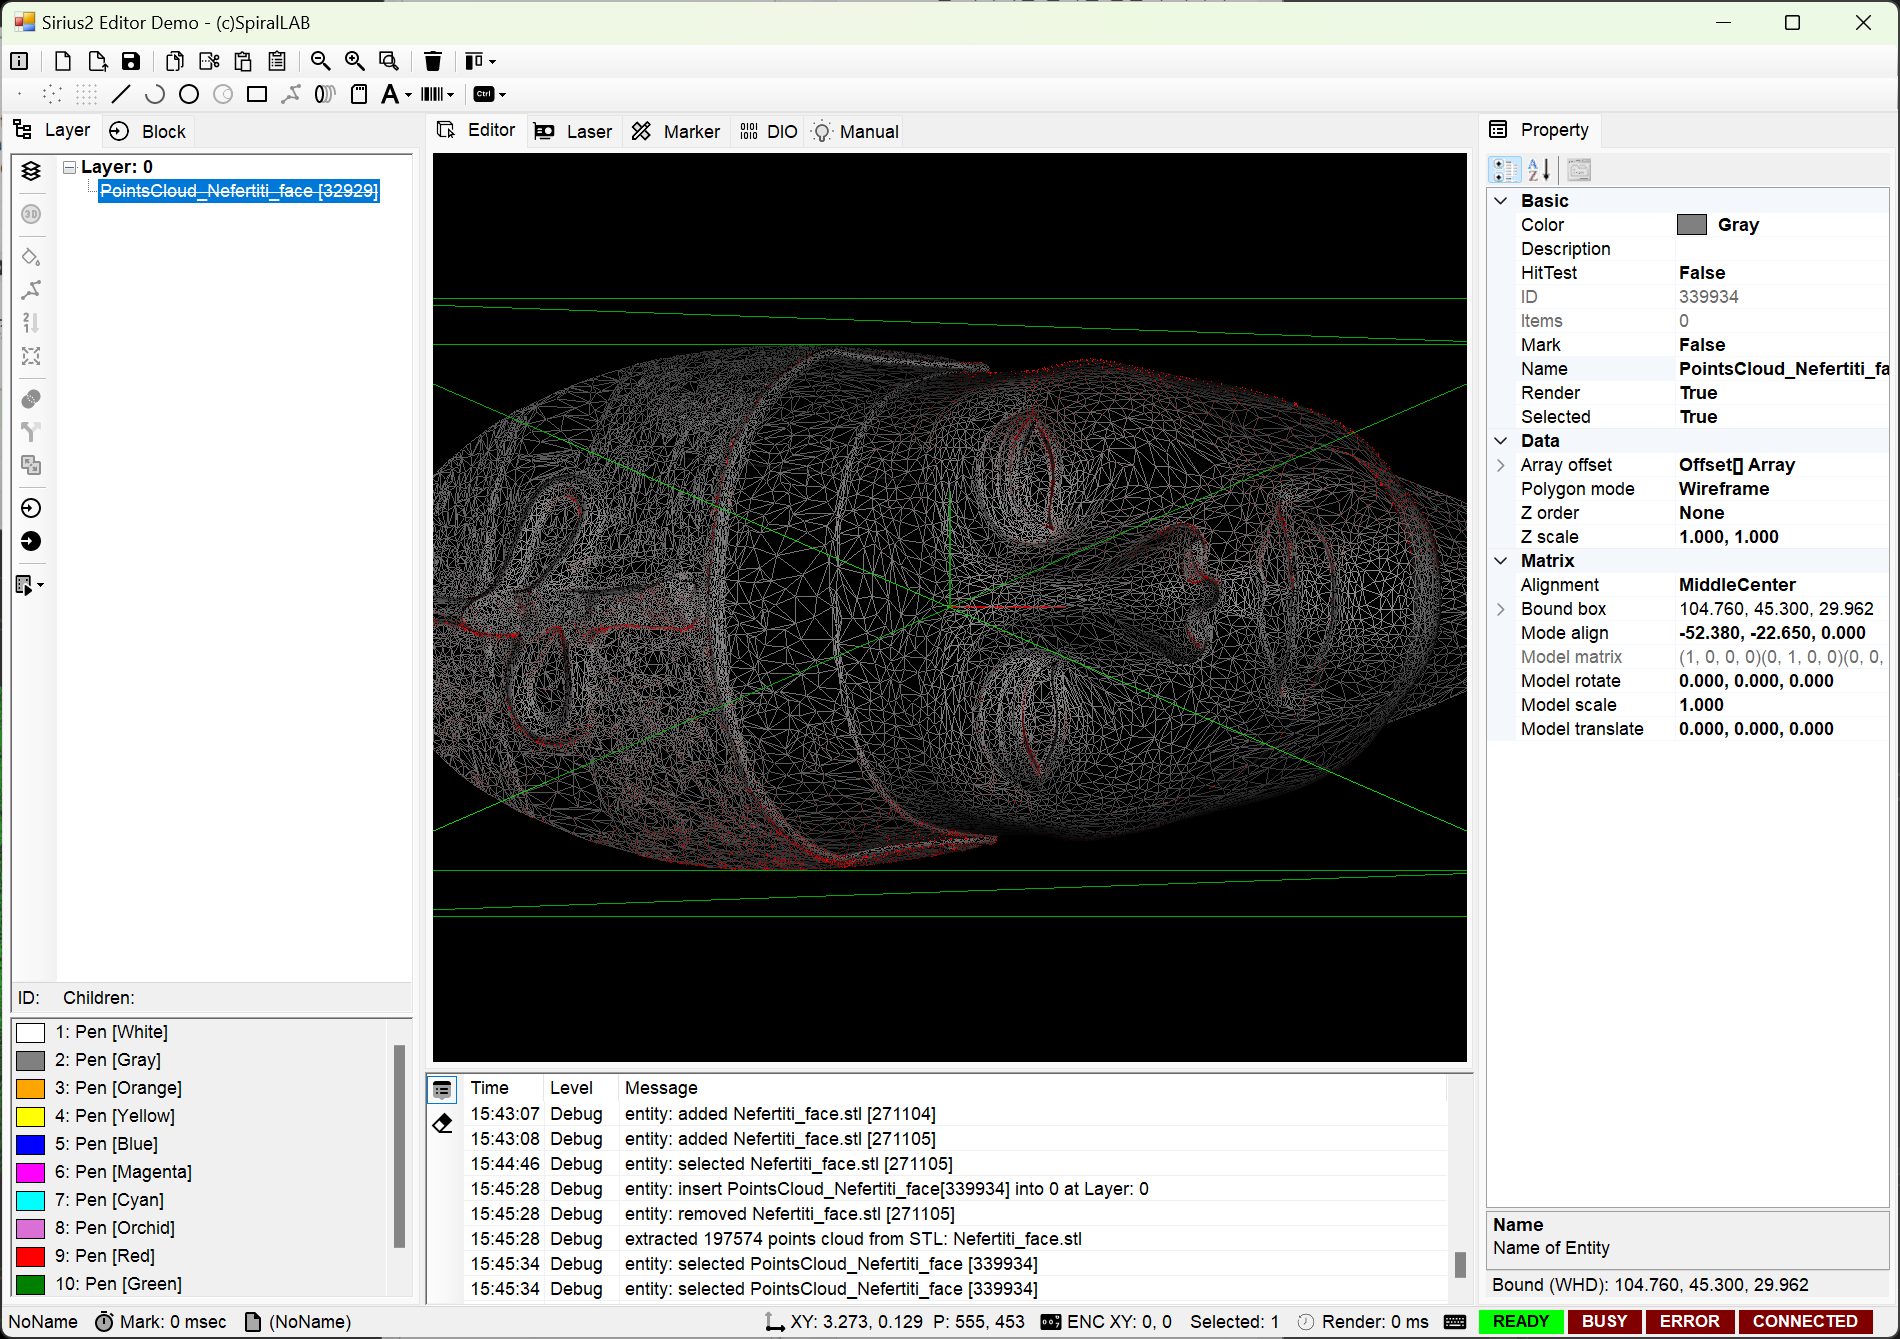Open the Editor tab

pos(477,130)
